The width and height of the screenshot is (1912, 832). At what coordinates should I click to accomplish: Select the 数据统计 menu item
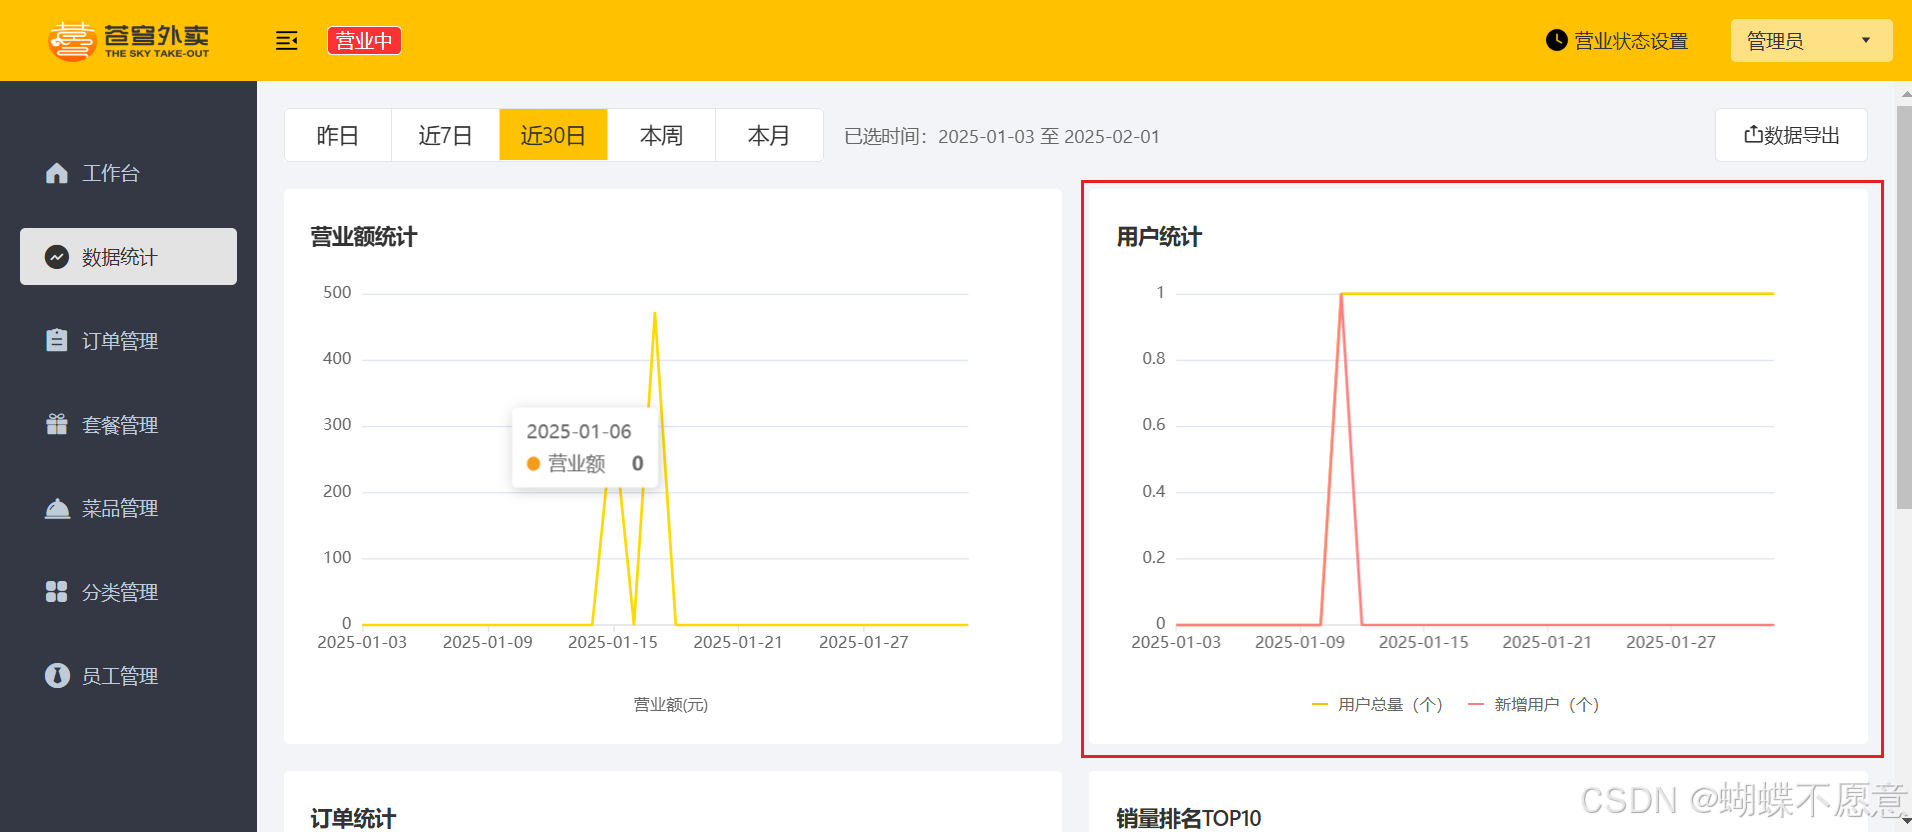[x=128, y=257]
